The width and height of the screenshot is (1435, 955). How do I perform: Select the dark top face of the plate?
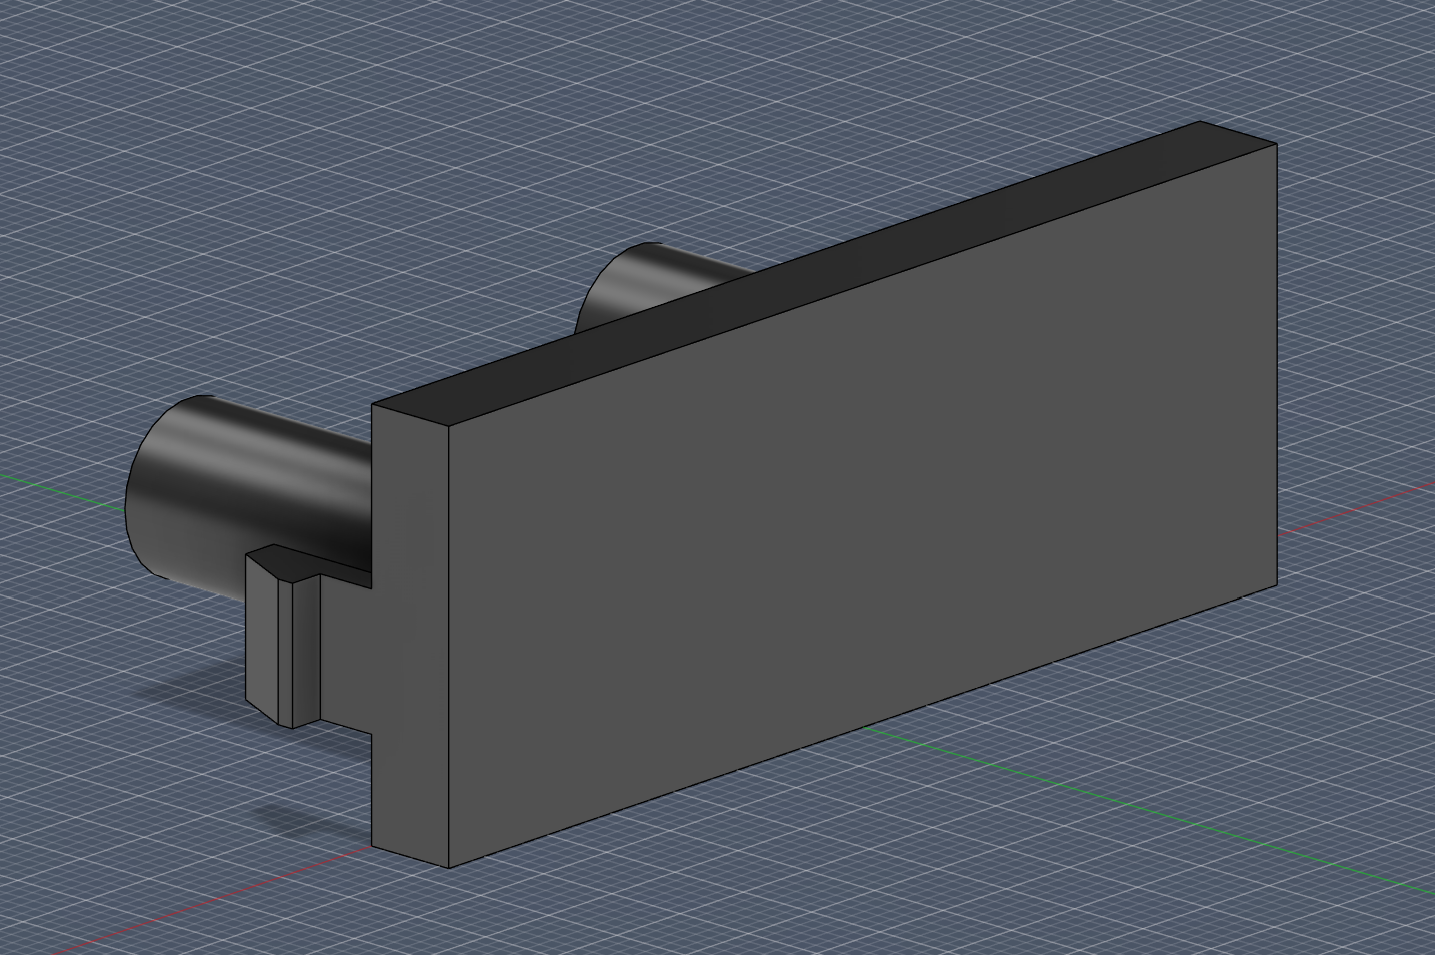click(825, 273)
